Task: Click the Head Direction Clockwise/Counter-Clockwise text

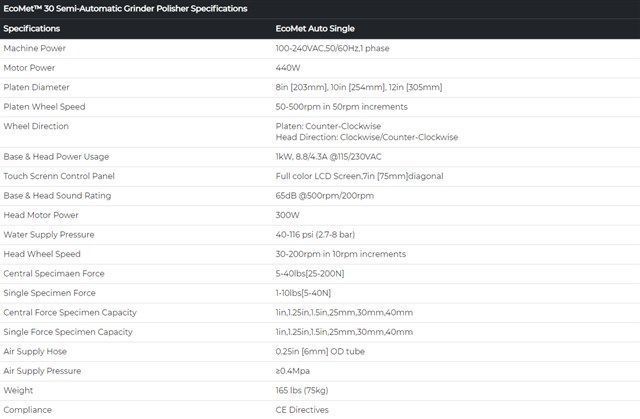Action: click(367, 137)
